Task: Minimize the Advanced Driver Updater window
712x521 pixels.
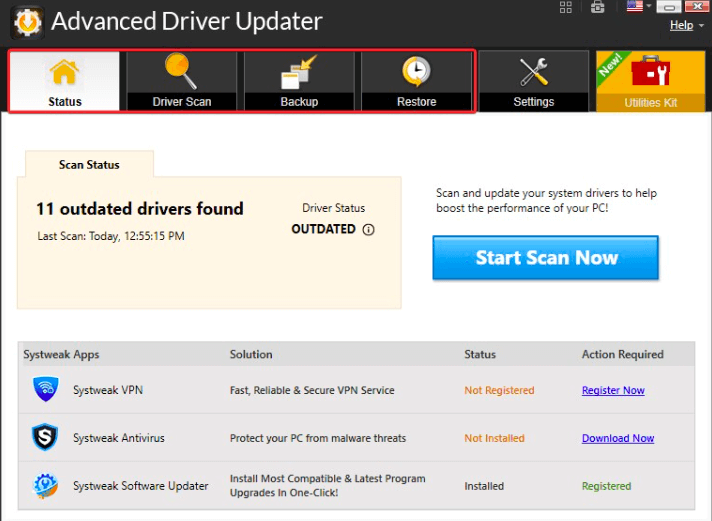Action: (x=669, y=6)
